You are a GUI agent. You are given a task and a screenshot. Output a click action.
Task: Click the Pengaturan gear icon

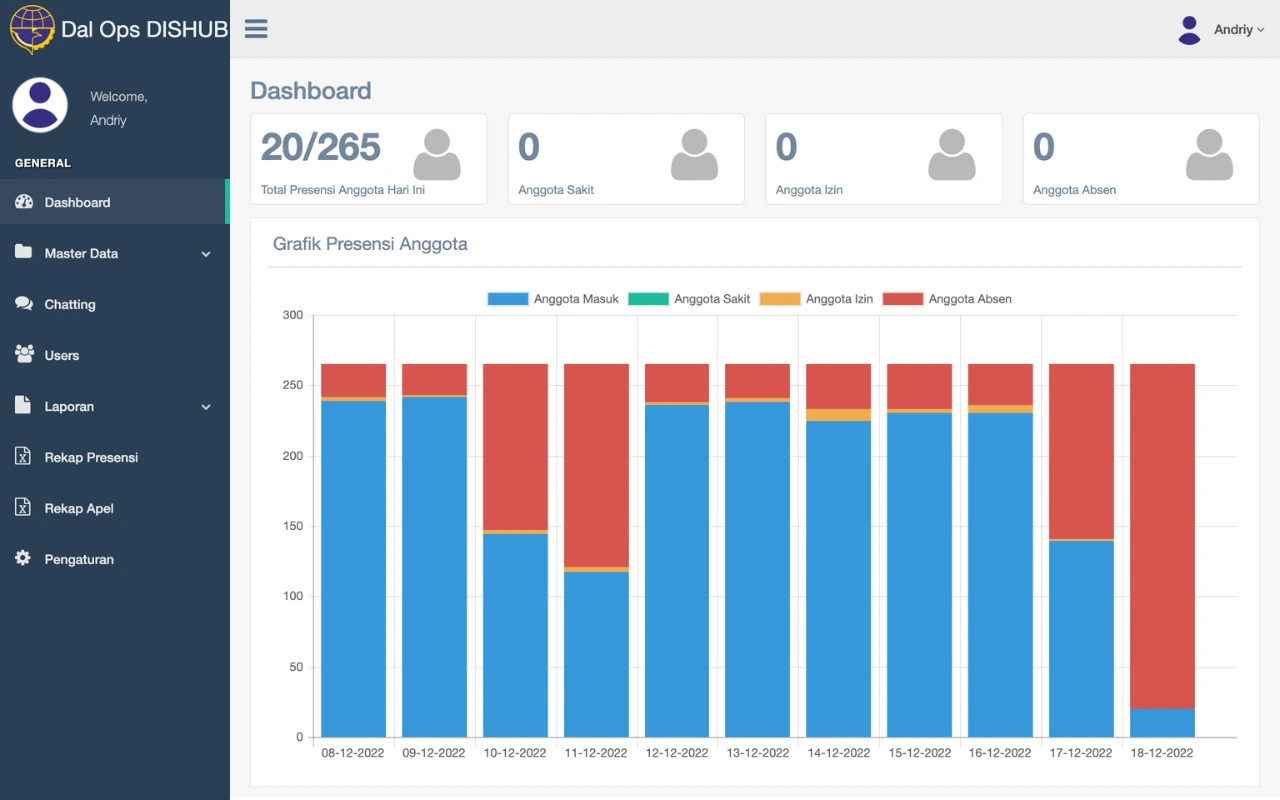[x=23, y=559]
